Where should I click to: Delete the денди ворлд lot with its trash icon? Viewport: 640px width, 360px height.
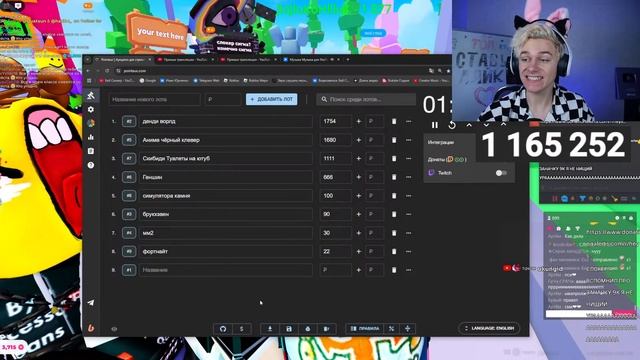click(x=394, y=121)
